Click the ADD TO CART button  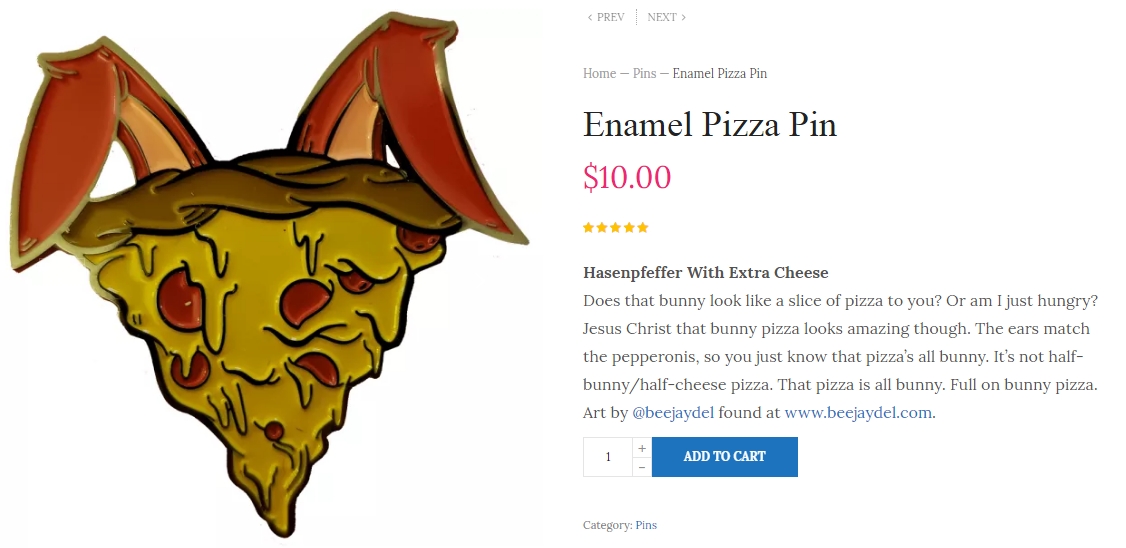click(x=725, y=457)
